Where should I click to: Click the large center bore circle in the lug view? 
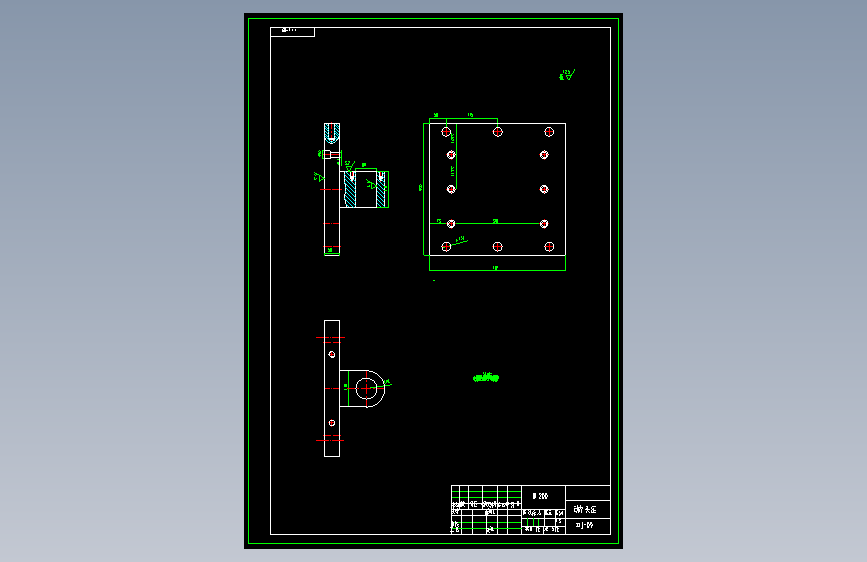tap(366, 388)
